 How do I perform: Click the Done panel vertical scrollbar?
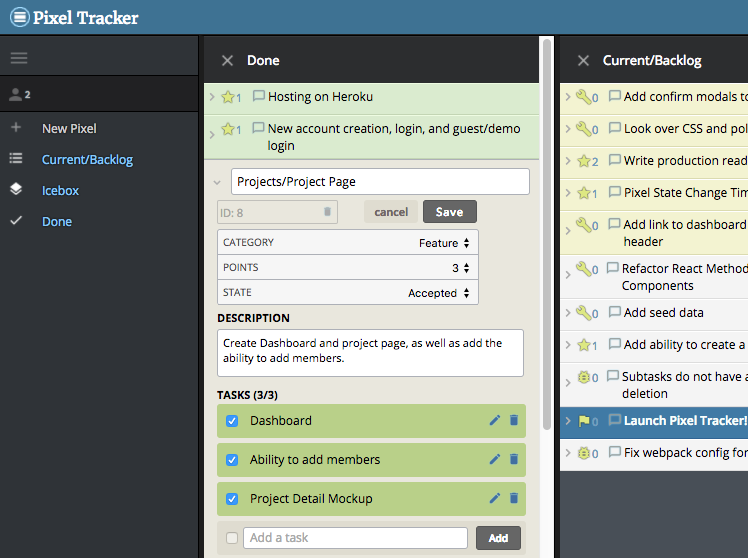[x=547, y=234]
